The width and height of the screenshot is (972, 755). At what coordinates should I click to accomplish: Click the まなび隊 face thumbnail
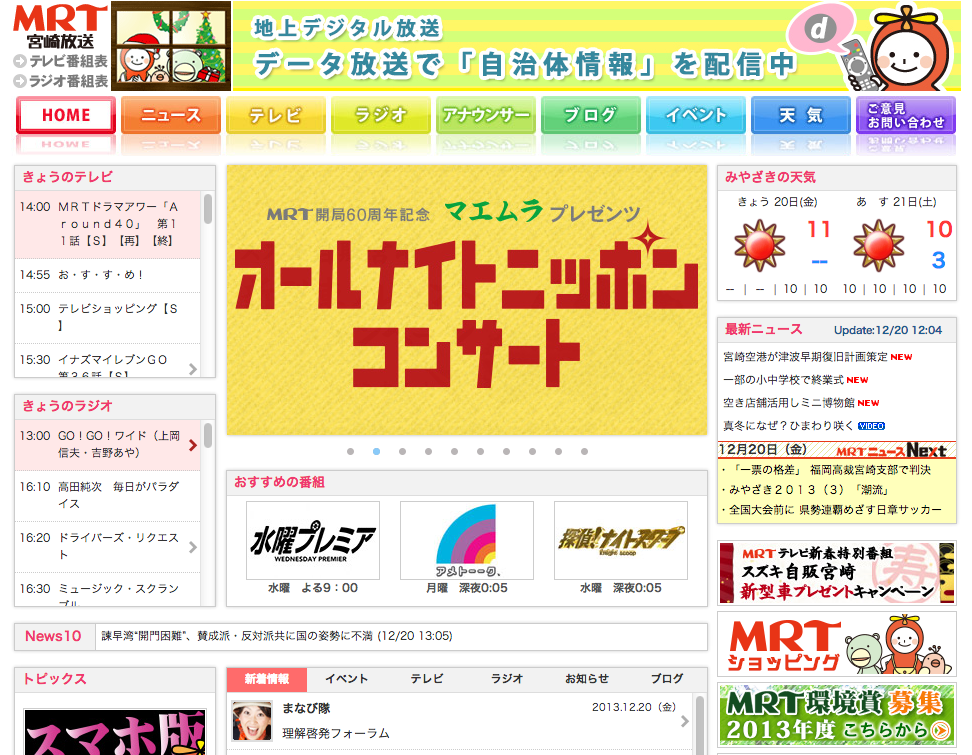[x=252, y=721]
